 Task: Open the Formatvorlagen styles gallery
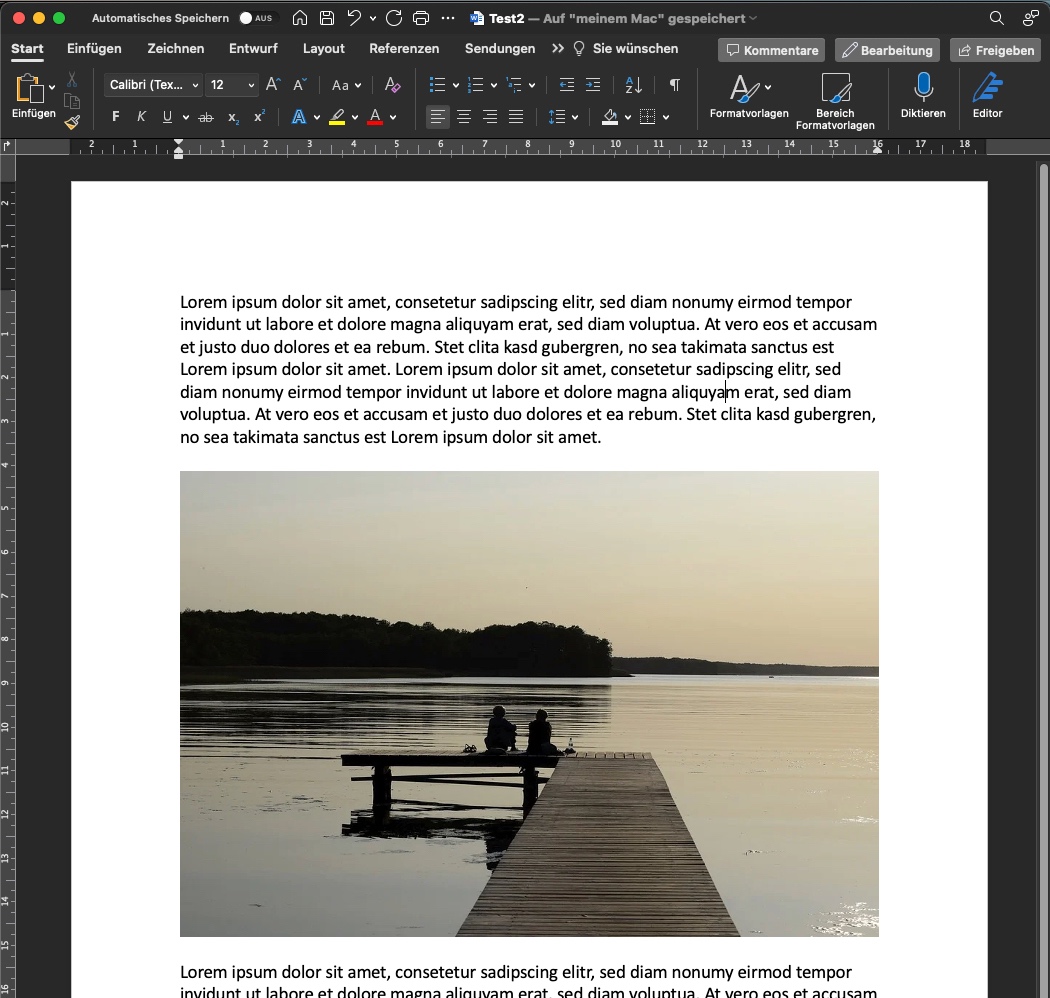coord(749,95)
